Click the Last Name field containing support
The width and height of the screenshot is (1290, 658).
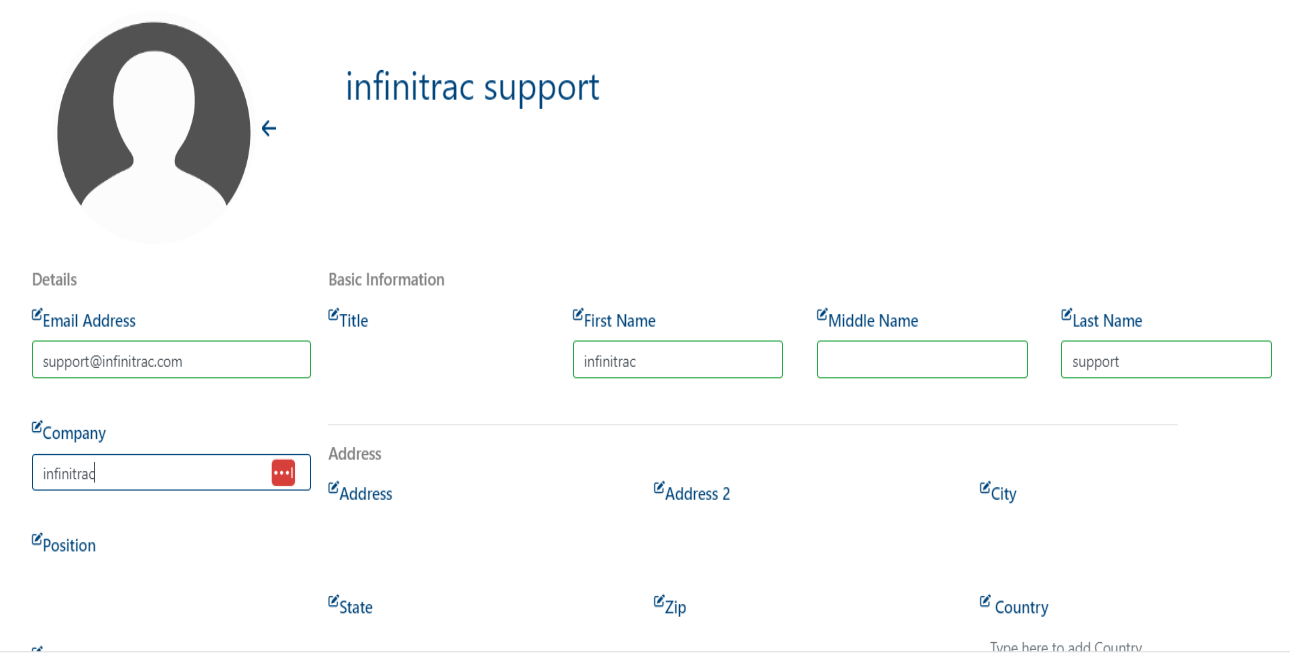pyautogui.click(x=1166, y=360)
